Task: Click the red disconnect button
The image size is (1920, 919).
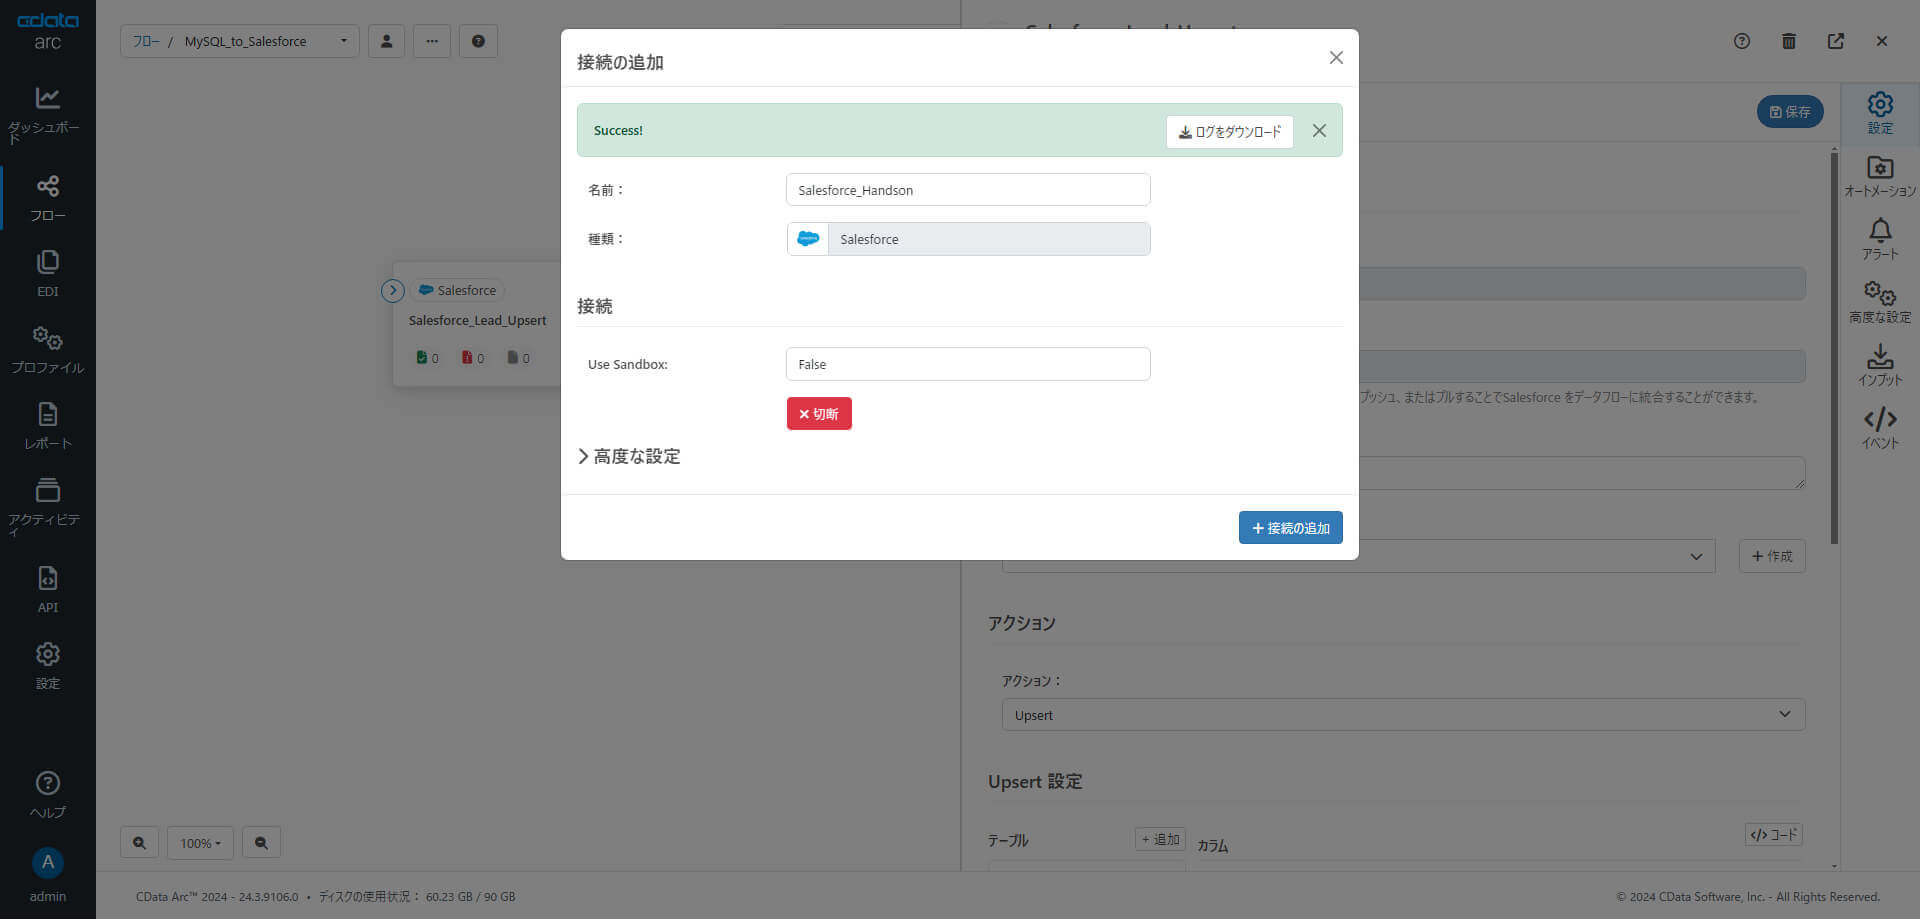Action: 819,414
